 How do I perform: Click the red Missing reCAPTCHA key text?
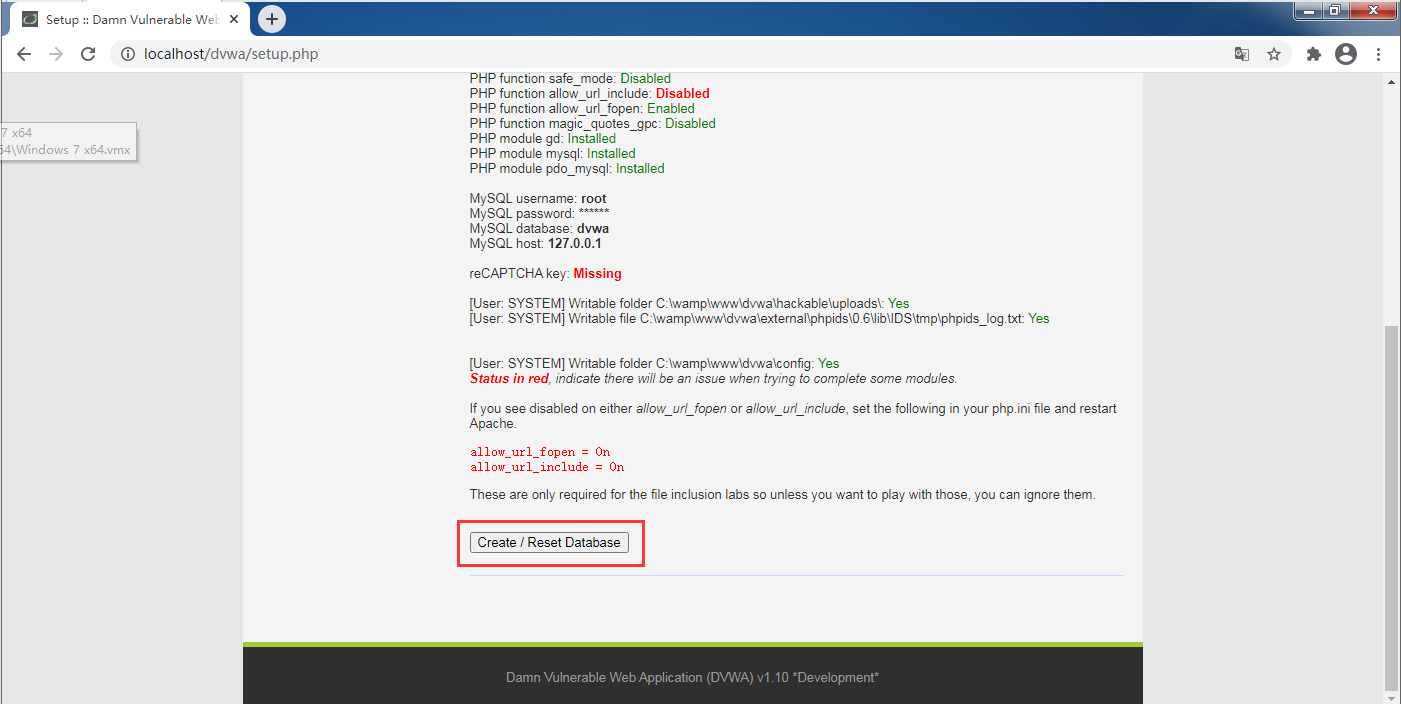[597, 273]
